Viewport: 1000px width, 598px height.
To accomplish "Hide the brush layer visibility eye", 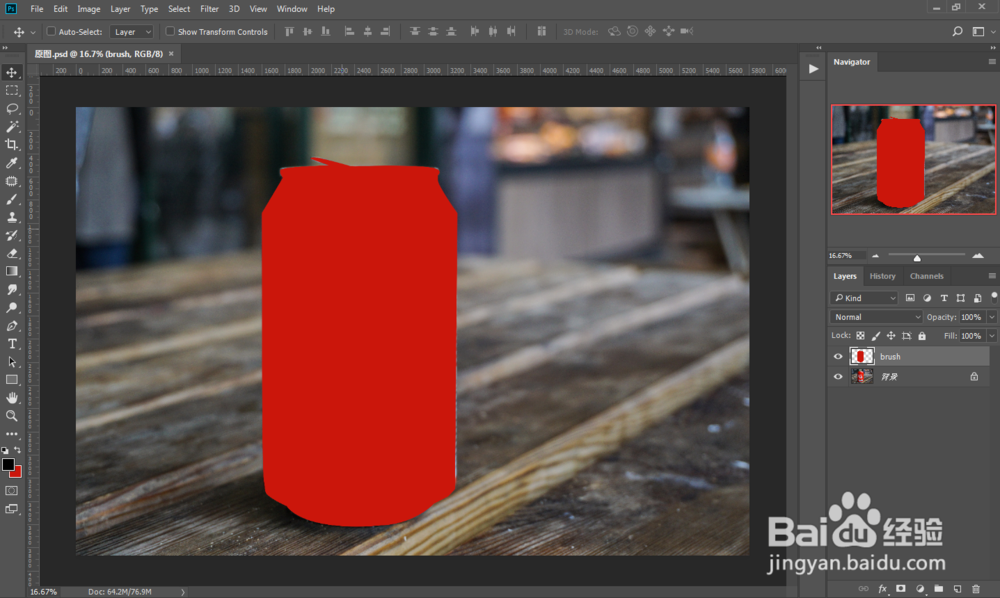I will point(838,356).
